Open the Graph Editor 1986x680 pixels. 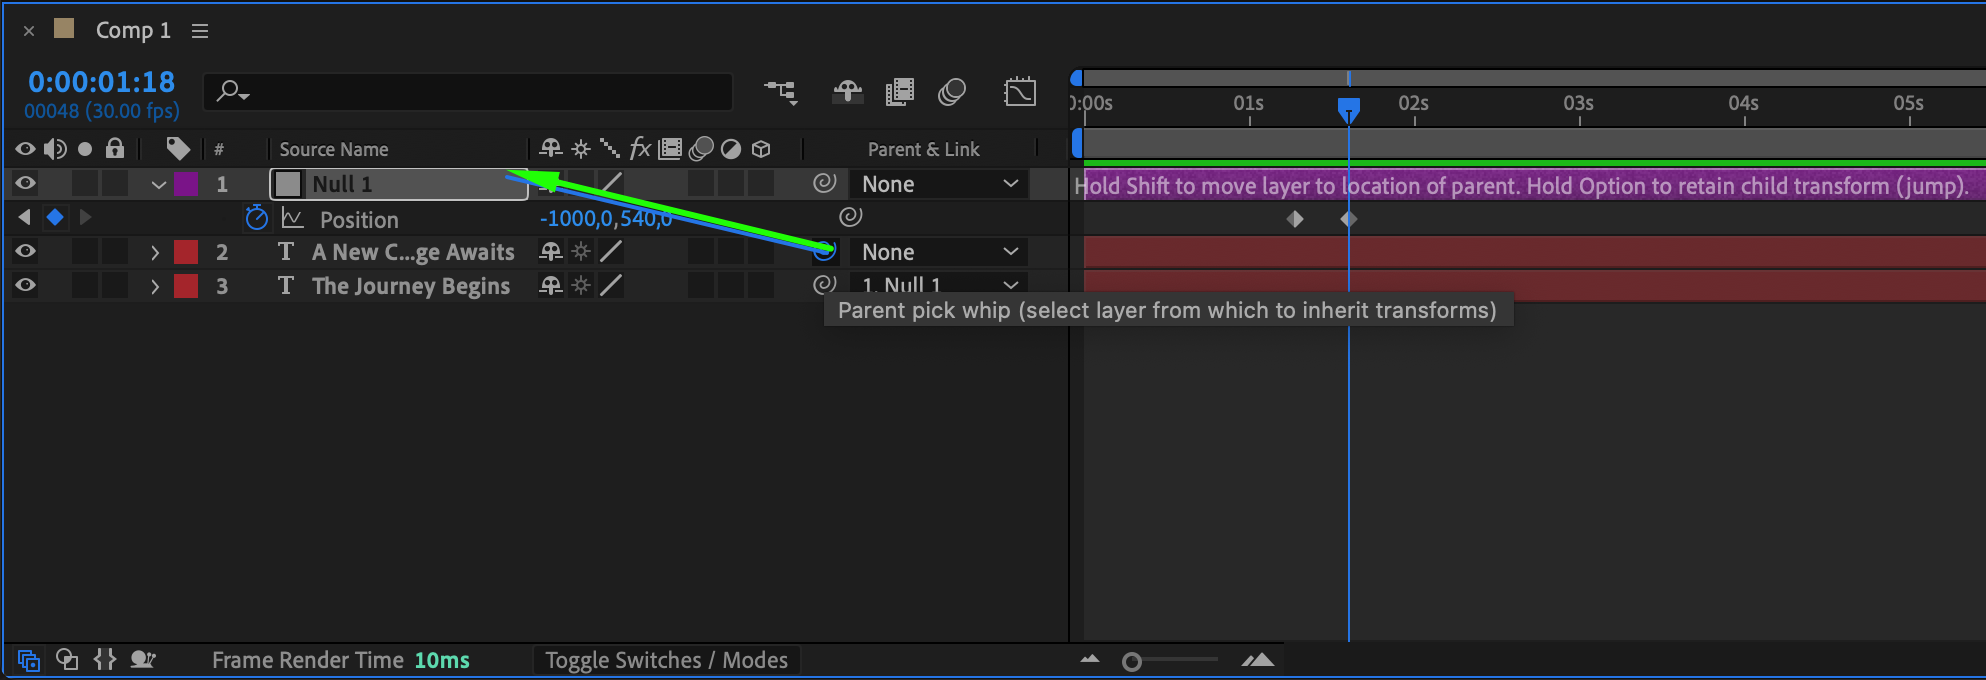pyautogui.click(x=1020, y=93)
